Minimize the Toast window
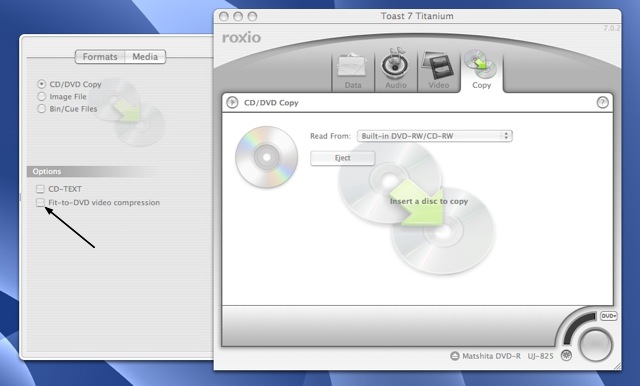Viewport: 640px width, 386px height. pyautogui.click(x=238, y=16)
